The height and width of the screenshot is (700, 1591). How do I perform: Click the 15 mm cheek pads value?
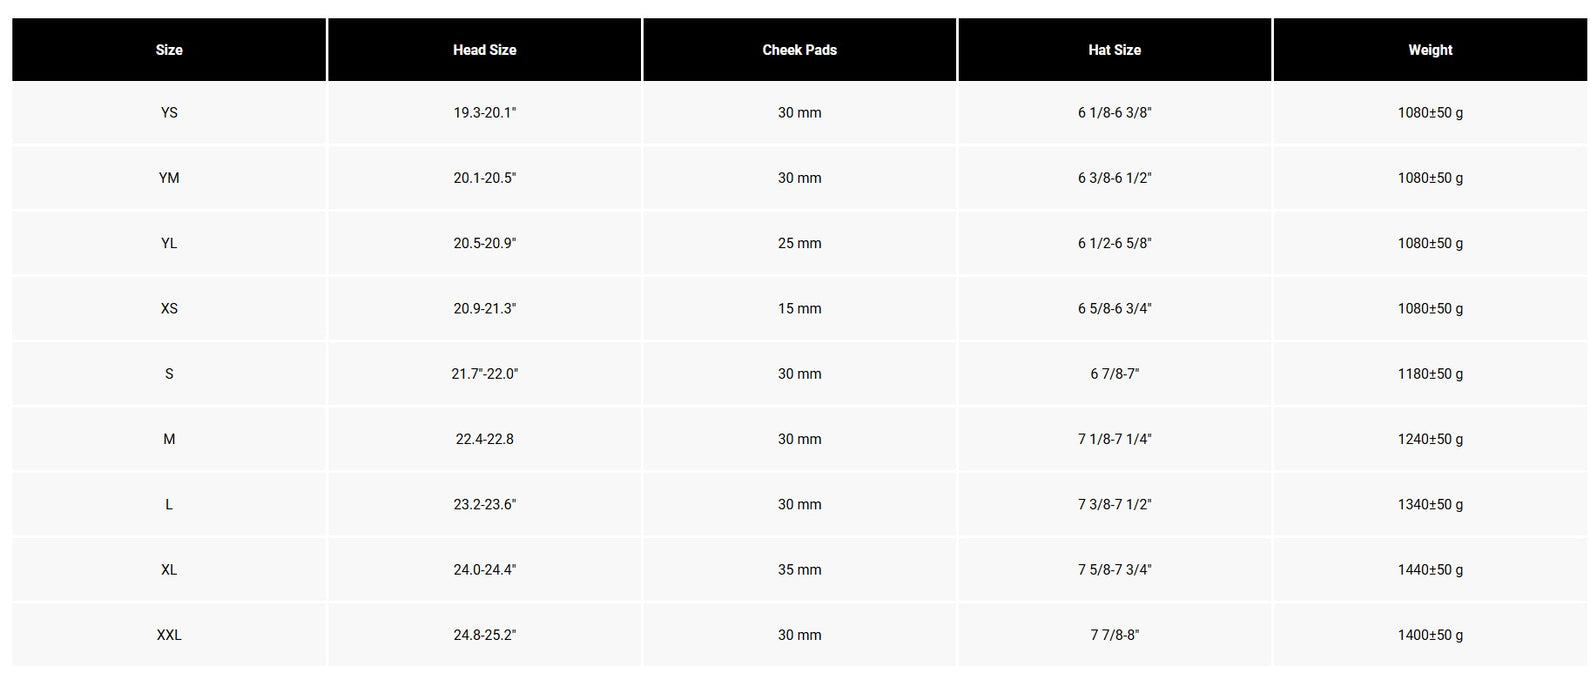point(799,309)
